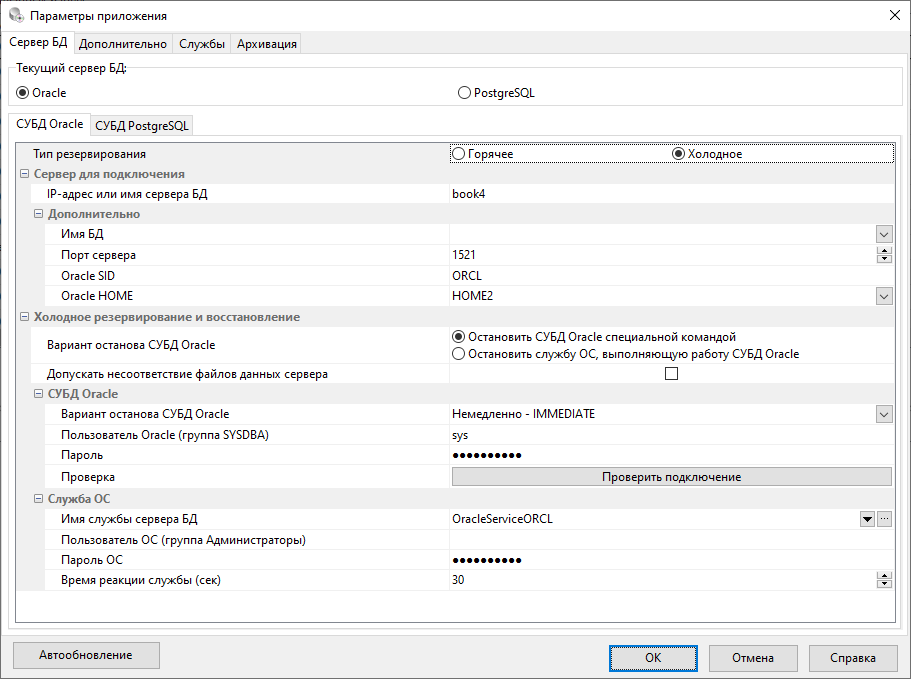The width and height of the screenshot is (911, 679).
Task: Switch to the Службы tab
Action: (x=202, y=44)
